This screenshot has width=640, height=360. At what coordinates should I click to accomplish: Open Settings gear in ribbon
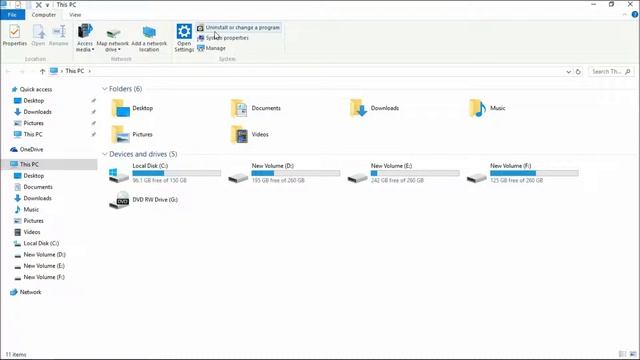[x=184, y=38]
